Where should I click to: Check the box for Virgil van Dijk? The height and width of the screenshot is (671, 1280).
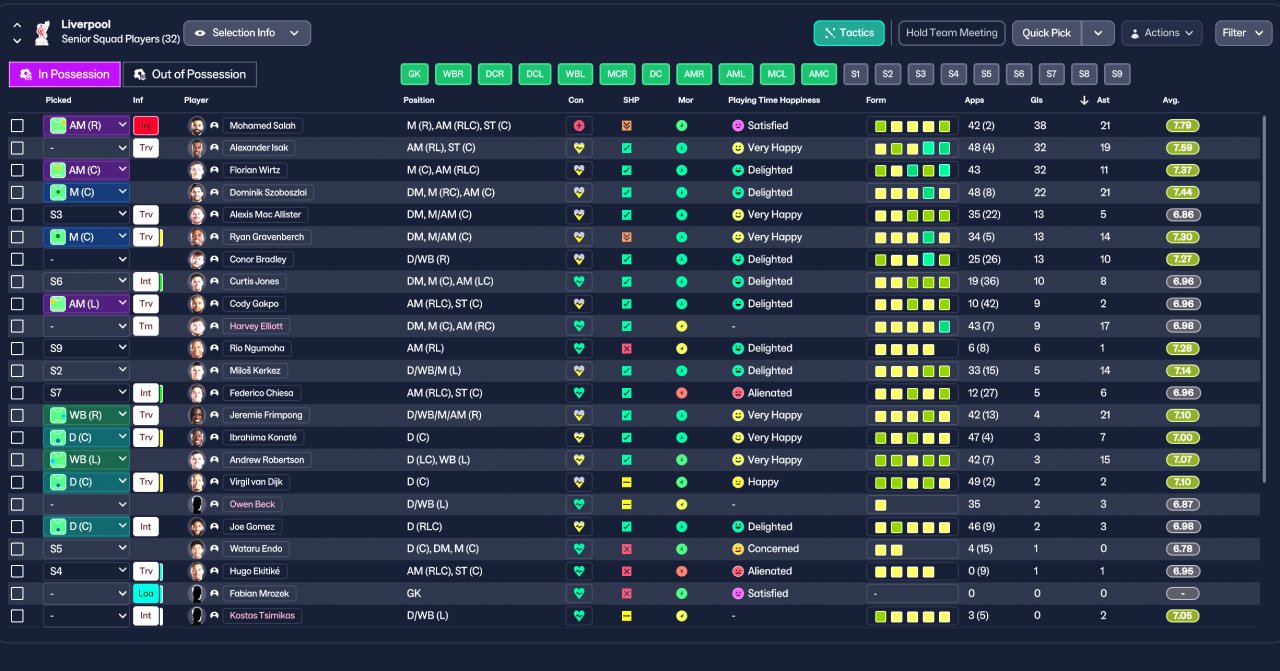(x=17, y=482)
